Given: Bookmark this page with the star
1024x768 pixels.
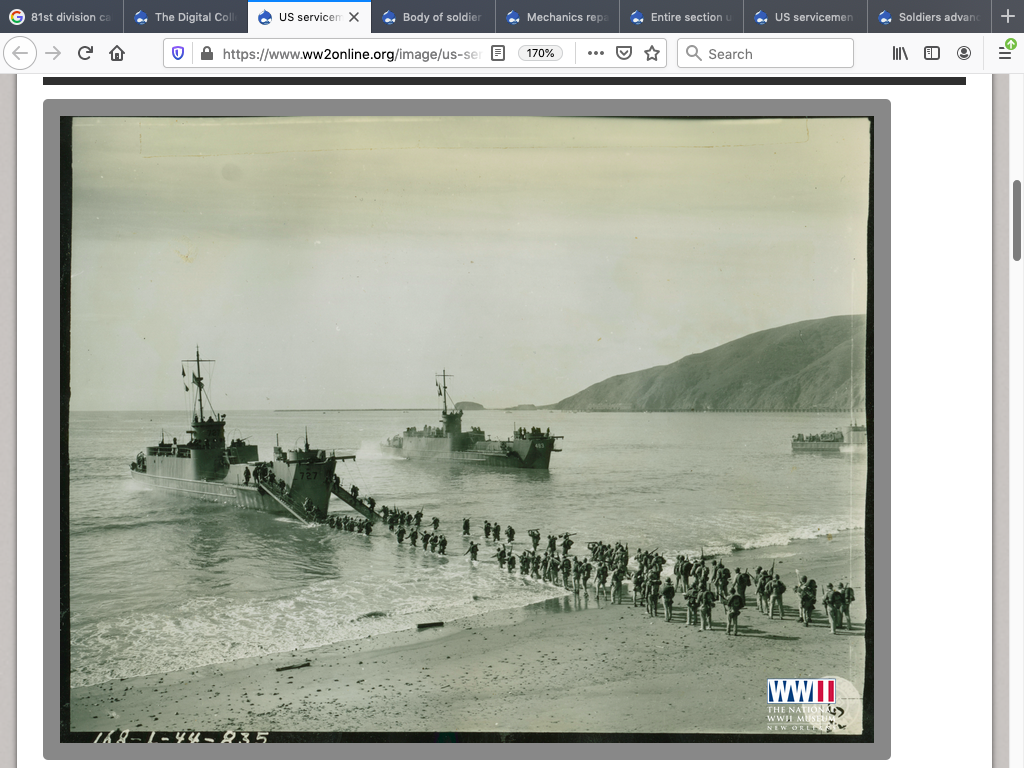Looking at the screenshot, I should tap(652, 53).
